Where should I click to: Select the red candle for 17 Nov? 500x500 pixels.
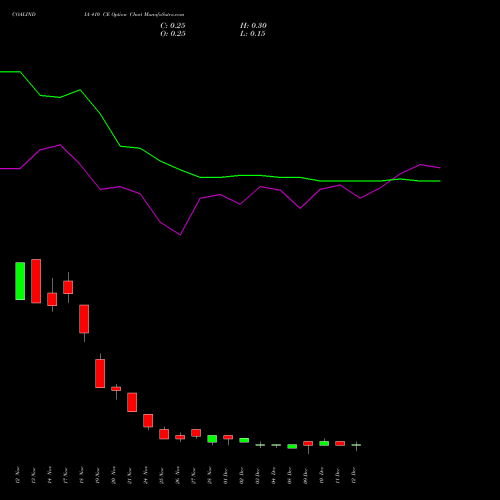click(68, 287)
